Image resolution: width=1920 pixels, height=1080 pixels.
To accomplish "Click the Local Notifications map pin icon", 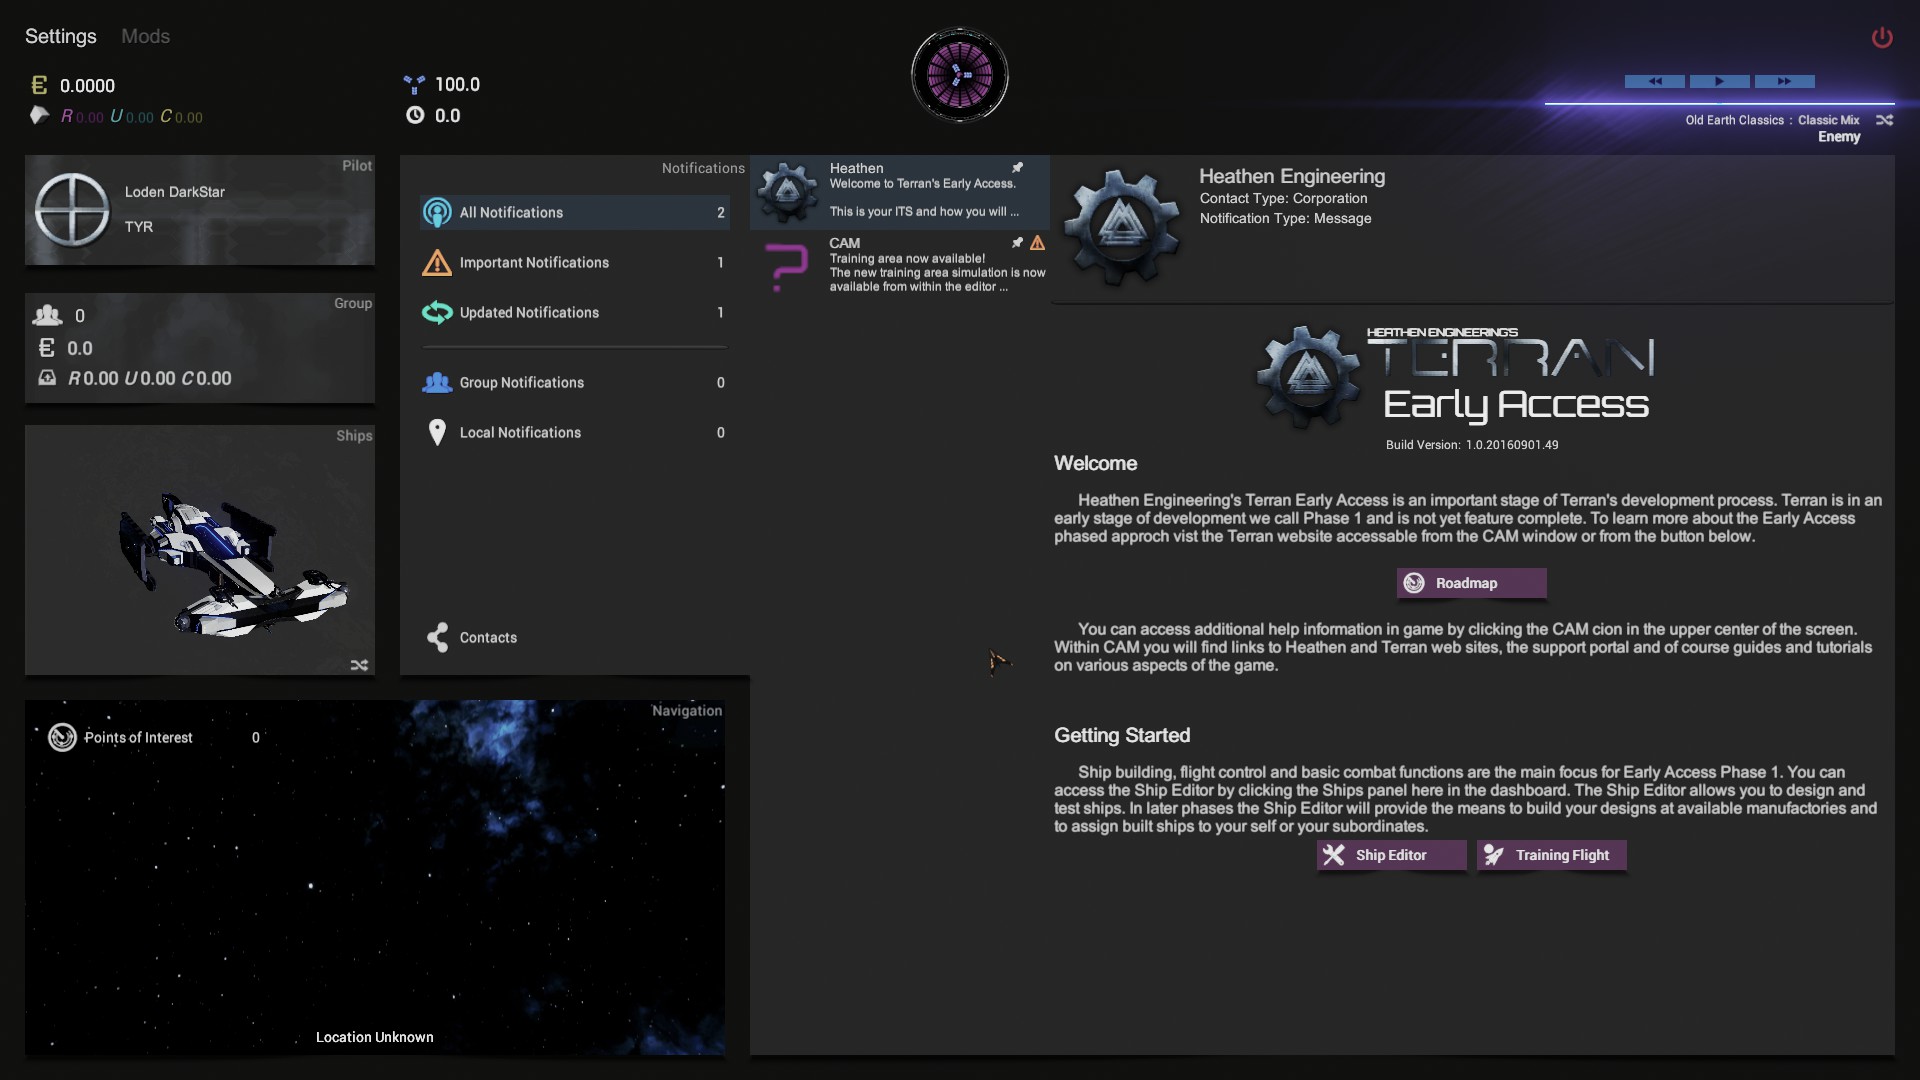I will coord(437,432).
